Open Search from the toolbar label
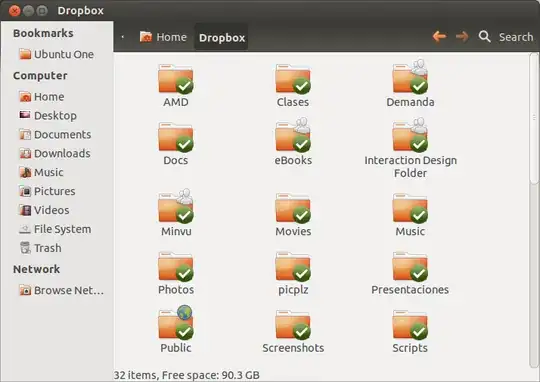Viewport: 540px width, 382px height. point(516,37)
